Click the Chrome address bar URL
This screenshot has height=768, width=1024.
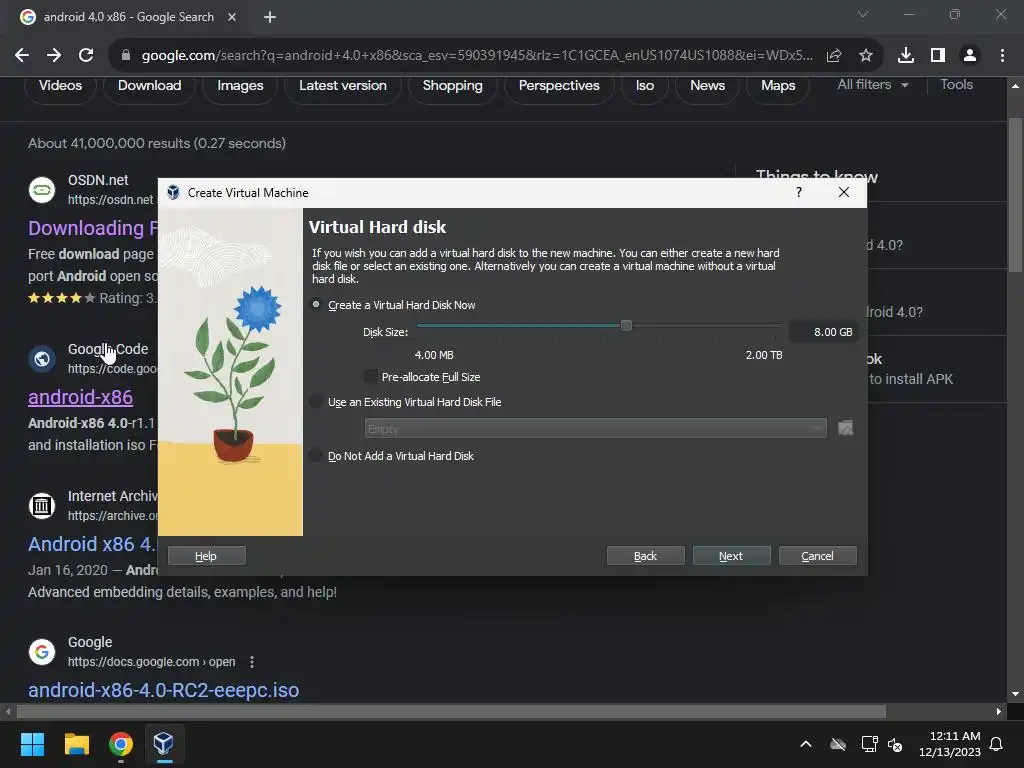point(477,56)
